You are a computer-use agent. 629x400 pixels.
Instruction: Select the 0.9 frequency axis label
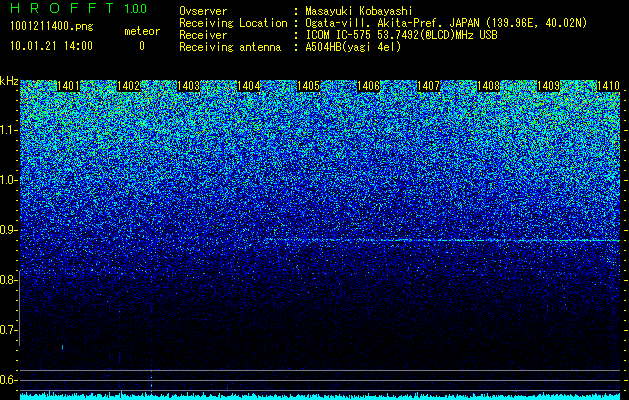(x=9, y=230)
